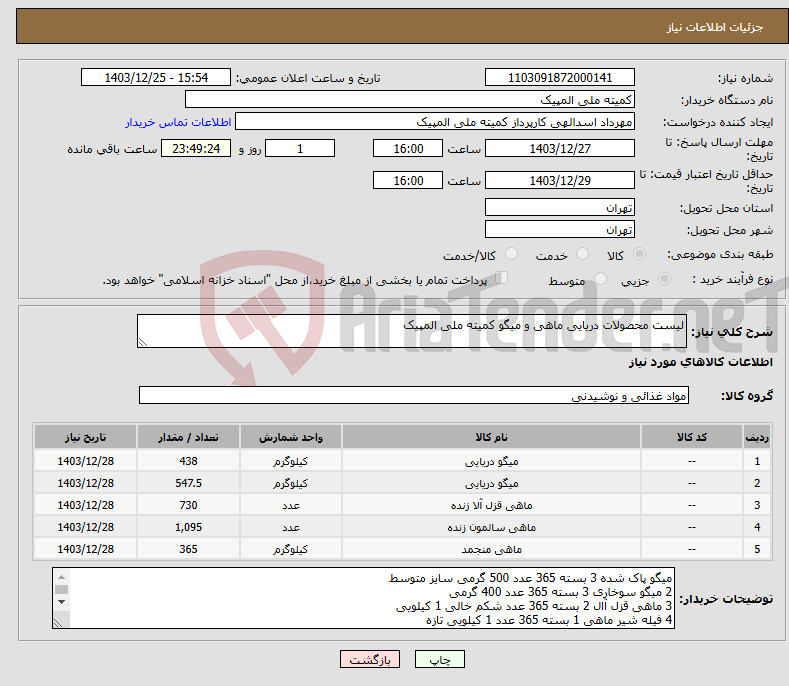Click the price validity time 16:00 field
This screenshot has height=686, width=789.
tap(408, 180)
